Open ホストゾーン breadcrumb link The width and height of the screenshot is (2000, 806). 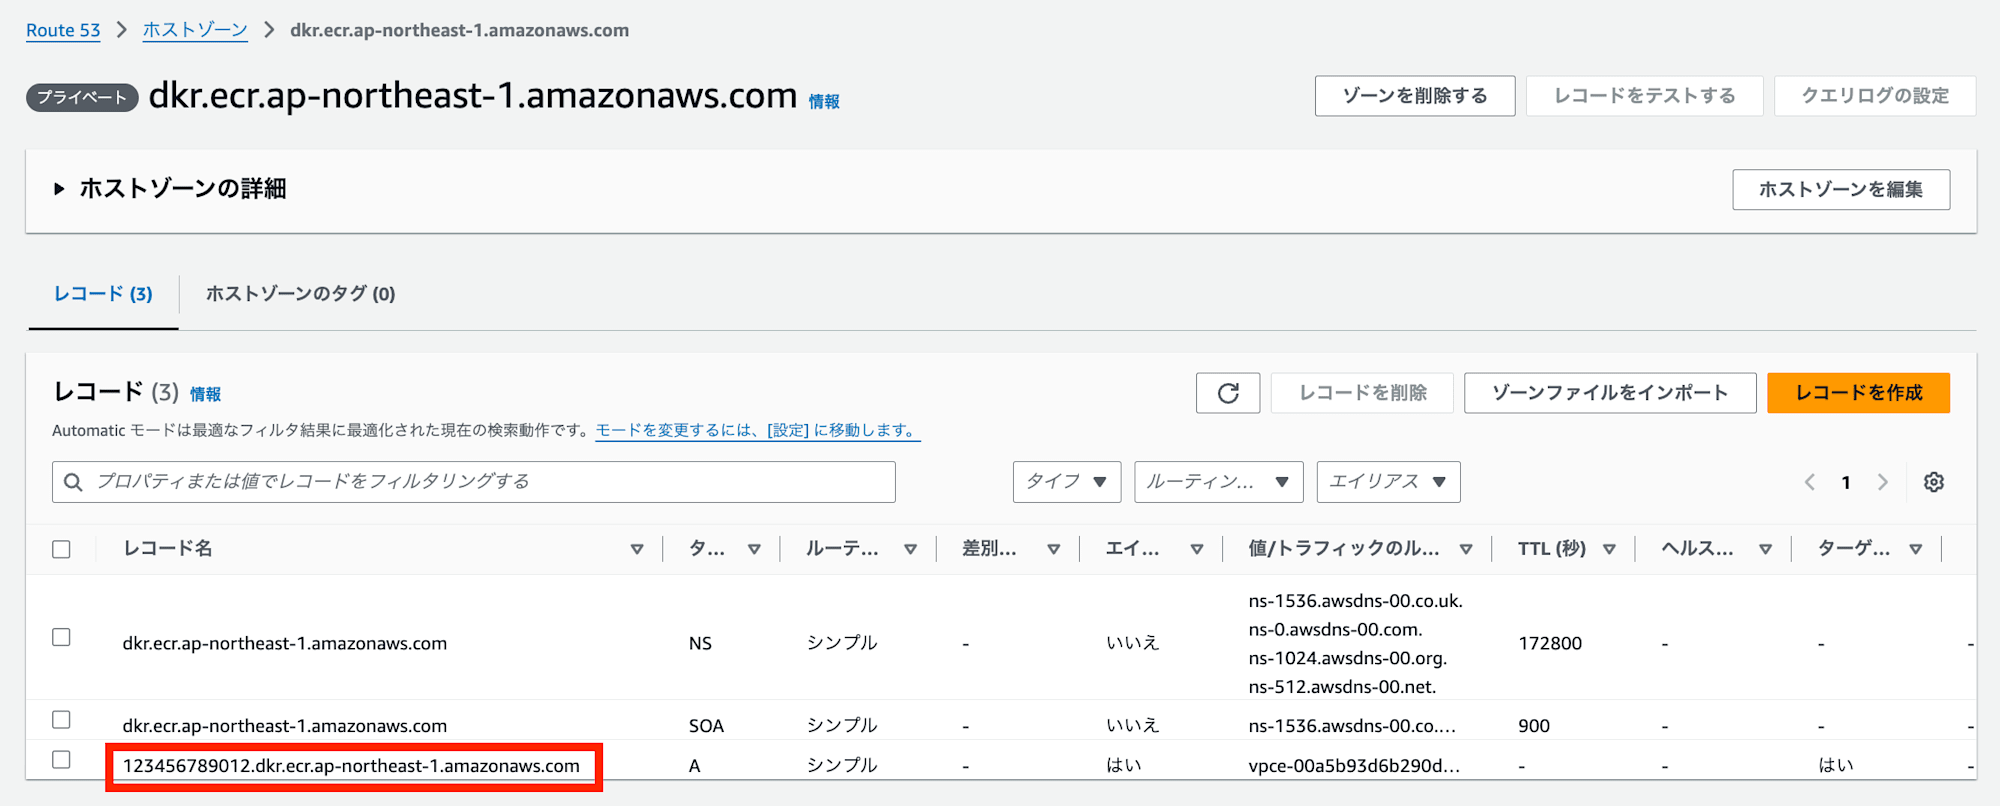195,30
